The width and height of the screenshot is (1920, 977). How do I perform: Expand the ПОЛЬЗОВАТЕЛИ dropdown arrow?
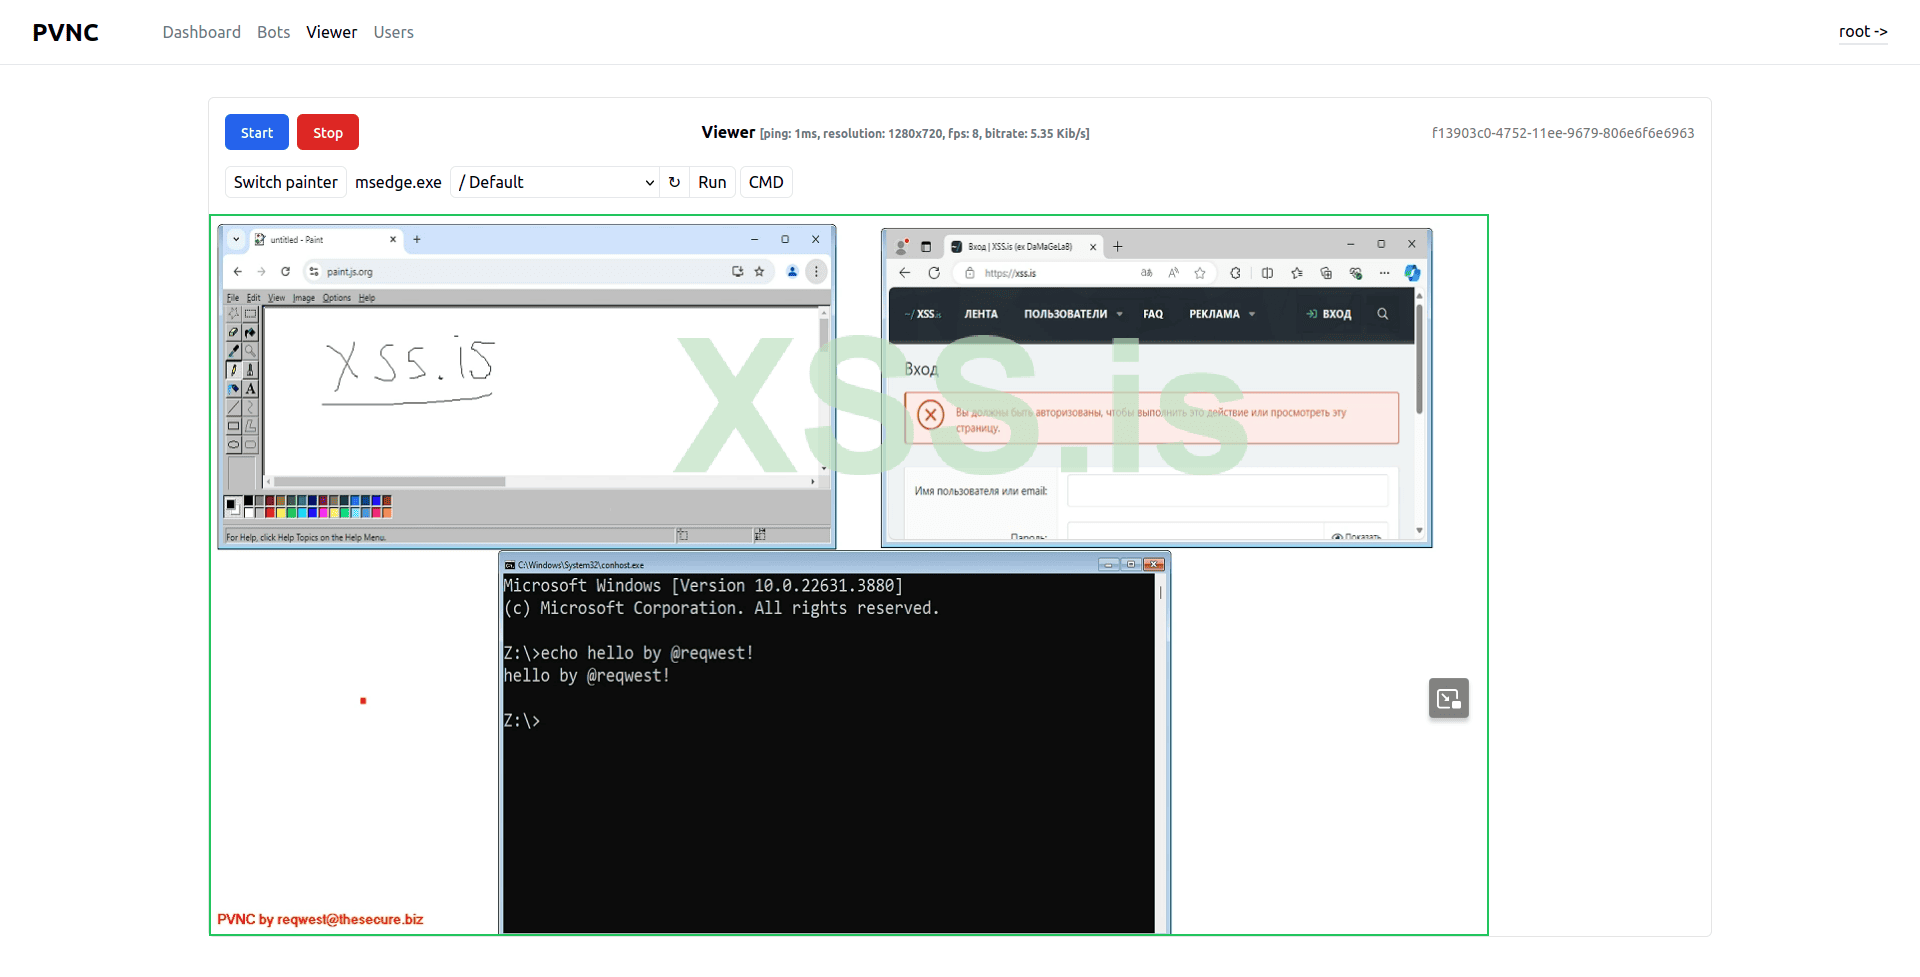1120,314
